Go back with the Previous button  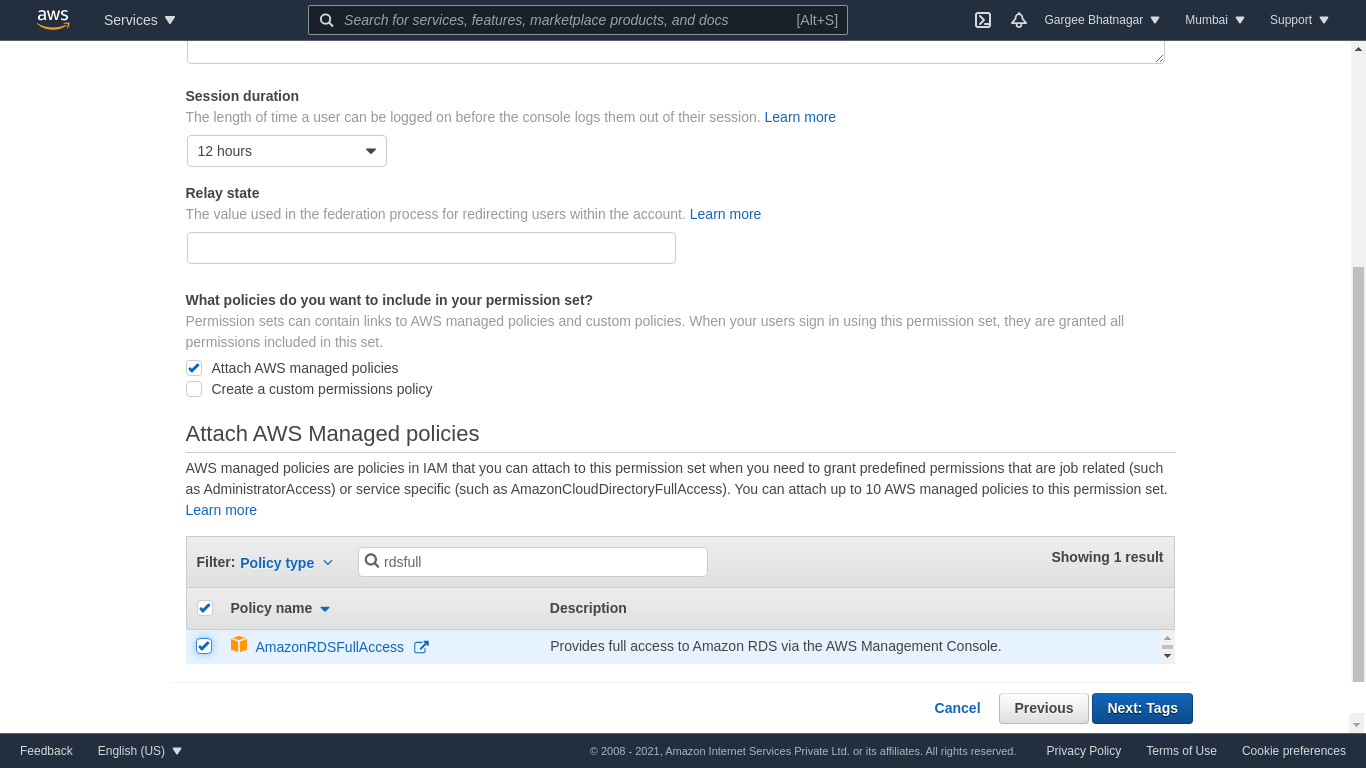pos(1043,708)
